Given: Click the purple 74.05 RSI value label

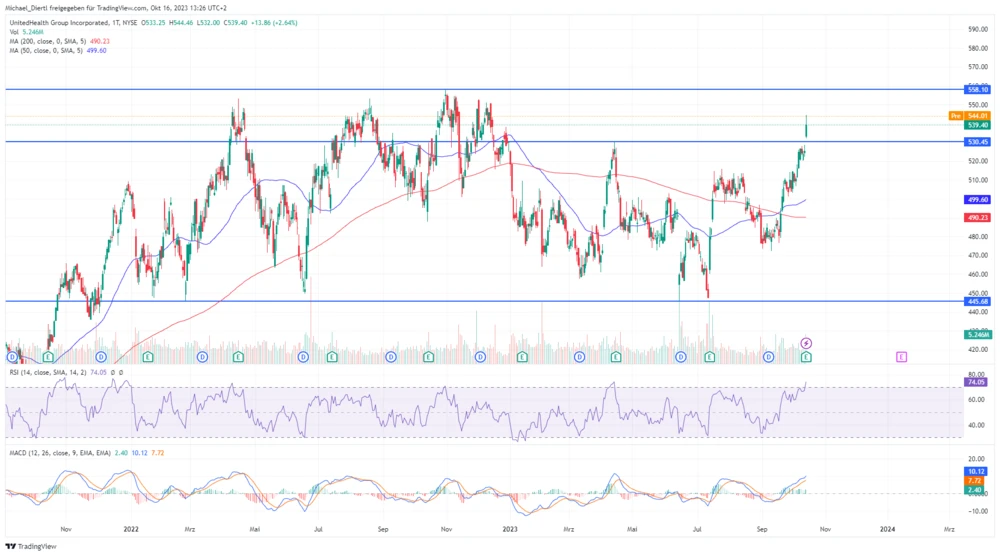Looking at the screenshot, I should point(977,382).
